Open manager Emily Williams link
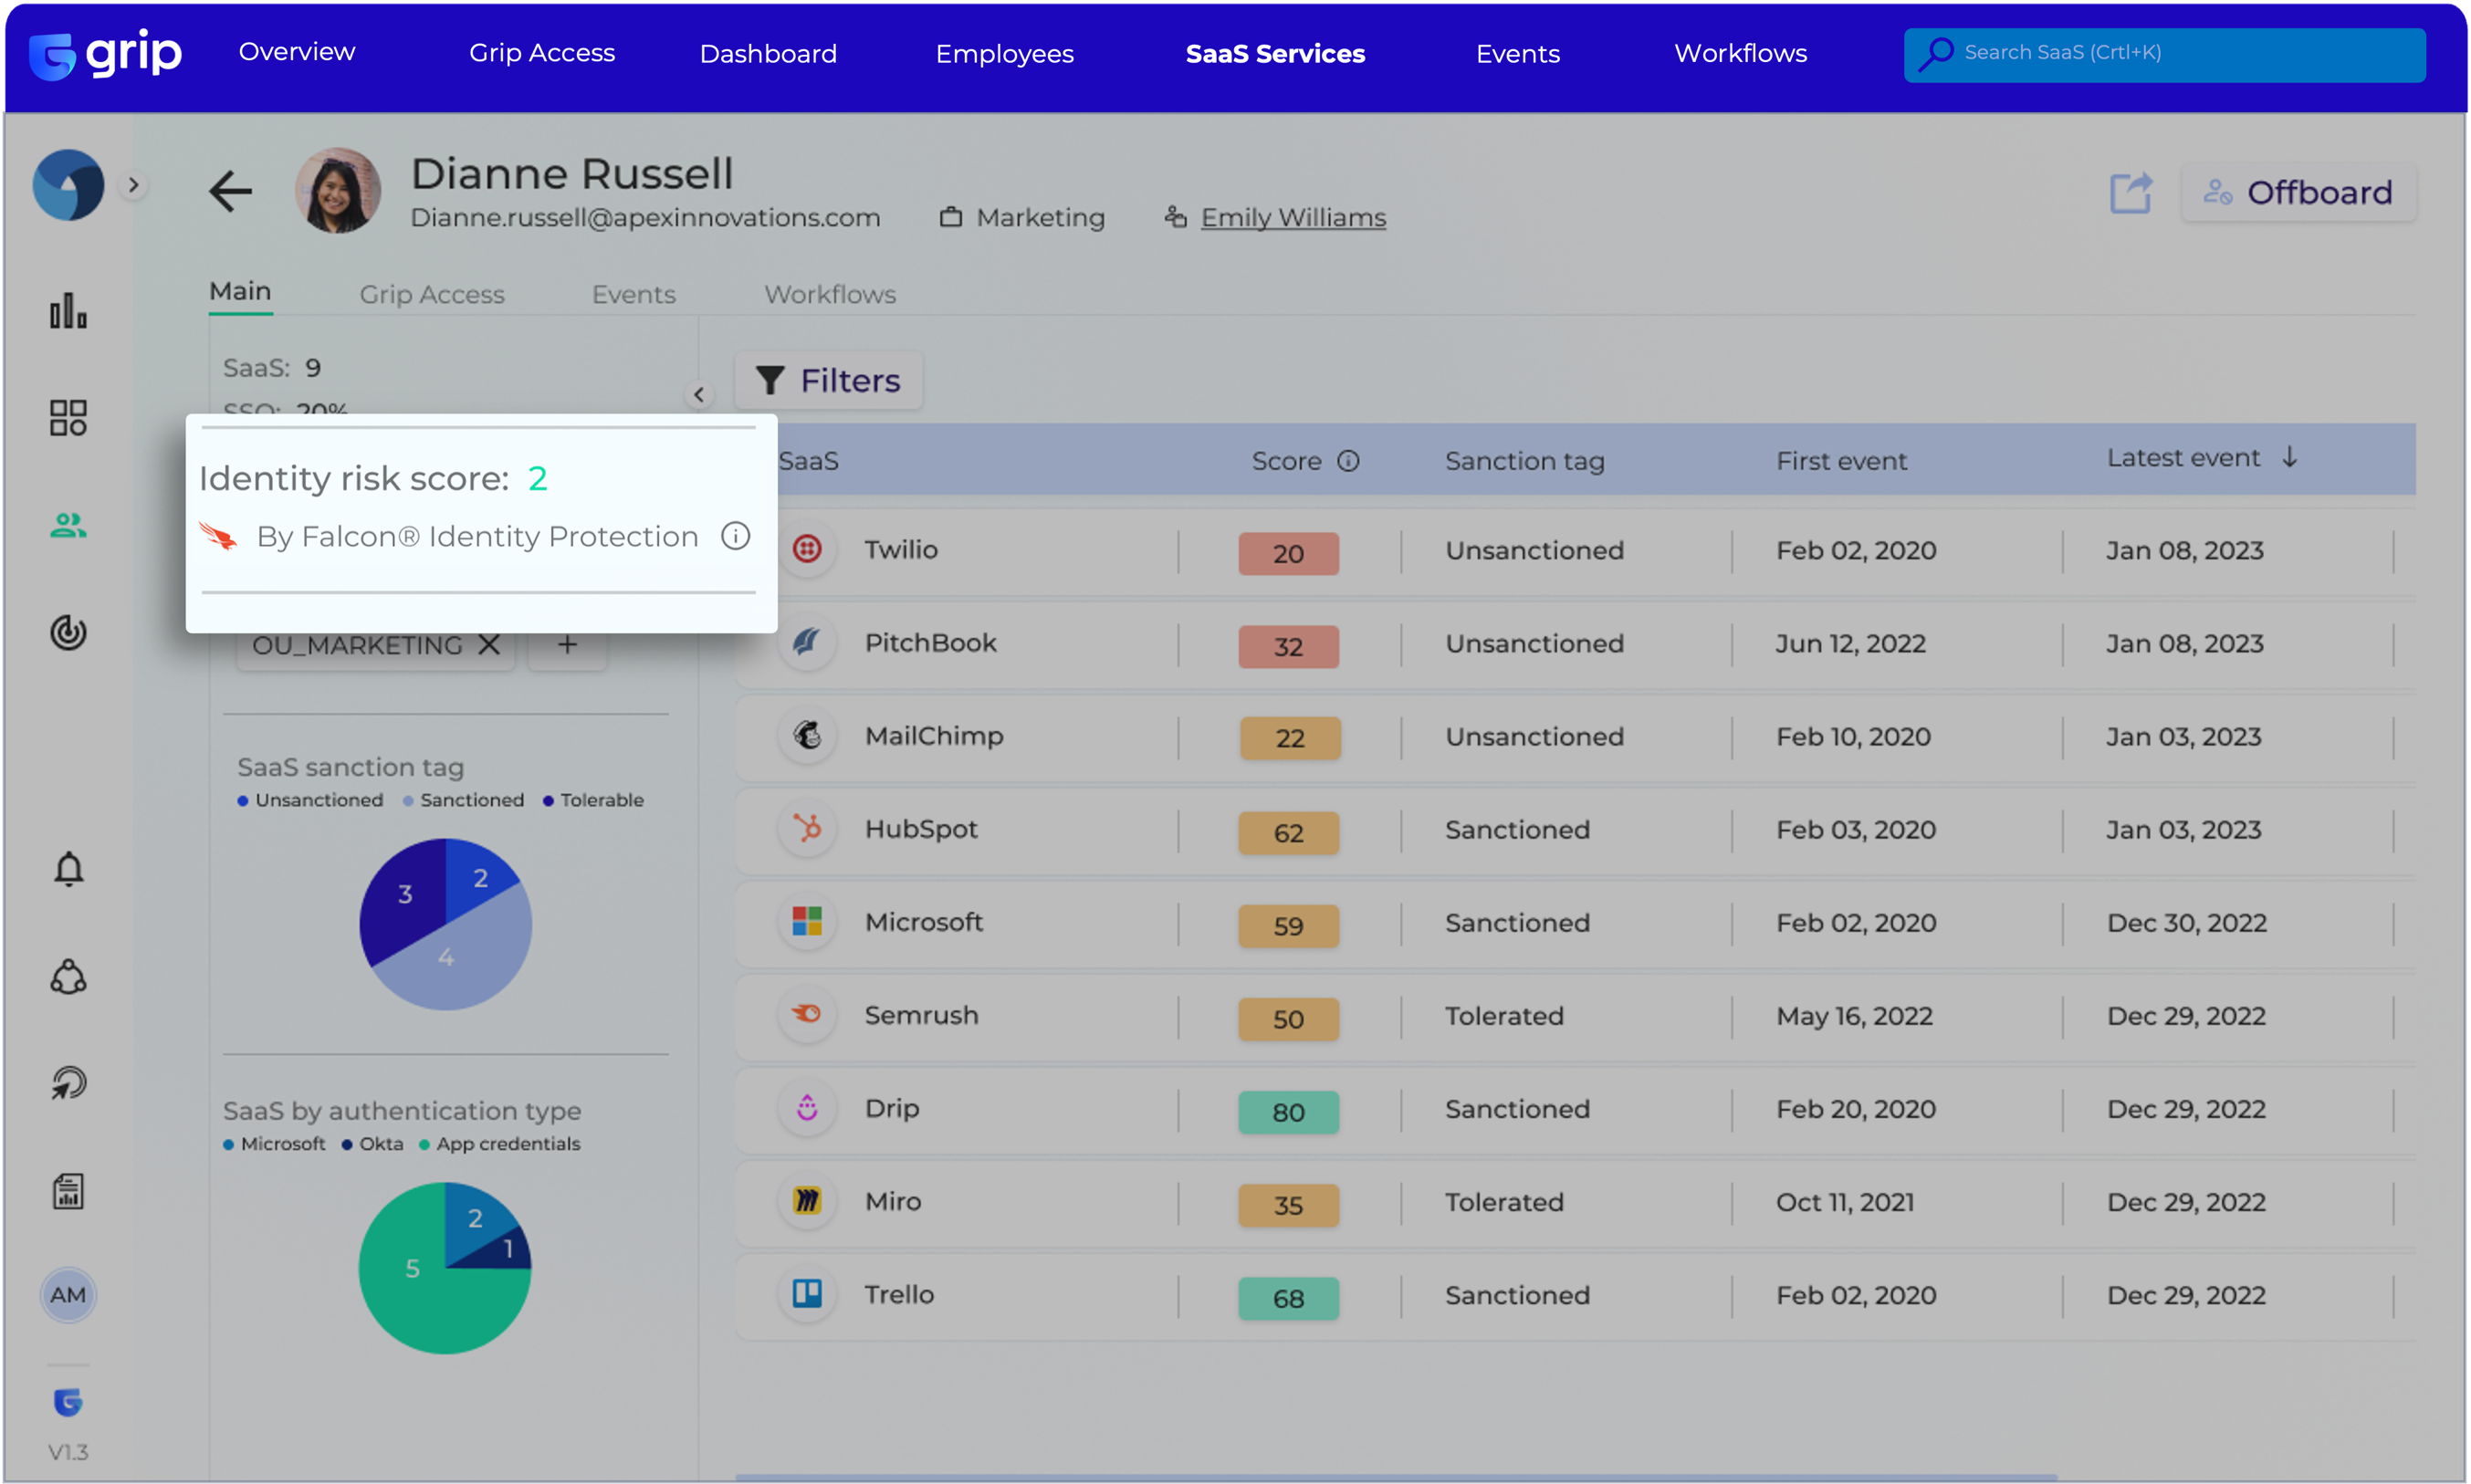Image resolution: width=2471 pixels, height=1484 pixels. point(1293,217)
